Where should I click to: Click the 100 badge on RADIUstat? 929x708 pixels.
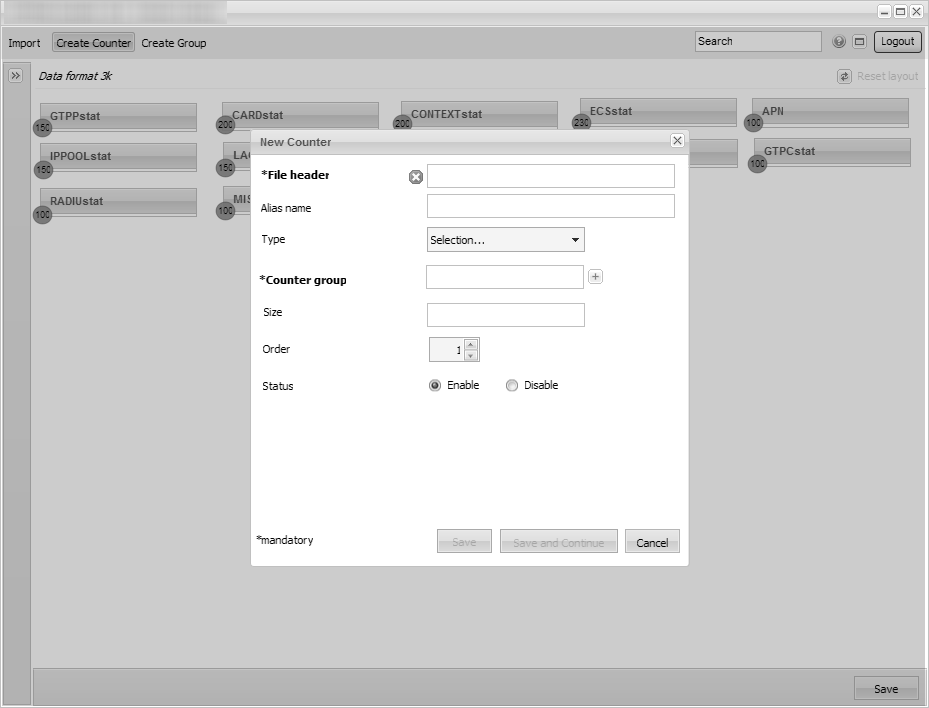[x=42, y=214]
